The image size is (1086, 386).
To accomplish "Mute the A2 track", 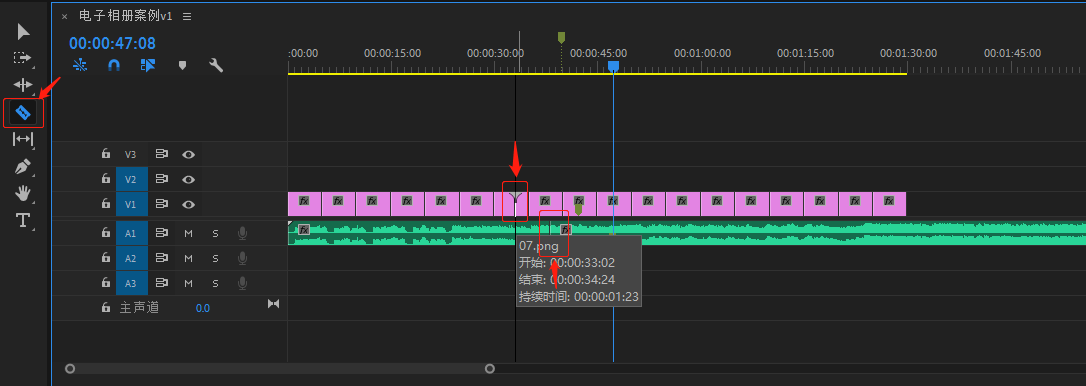I will click(188, 258).
